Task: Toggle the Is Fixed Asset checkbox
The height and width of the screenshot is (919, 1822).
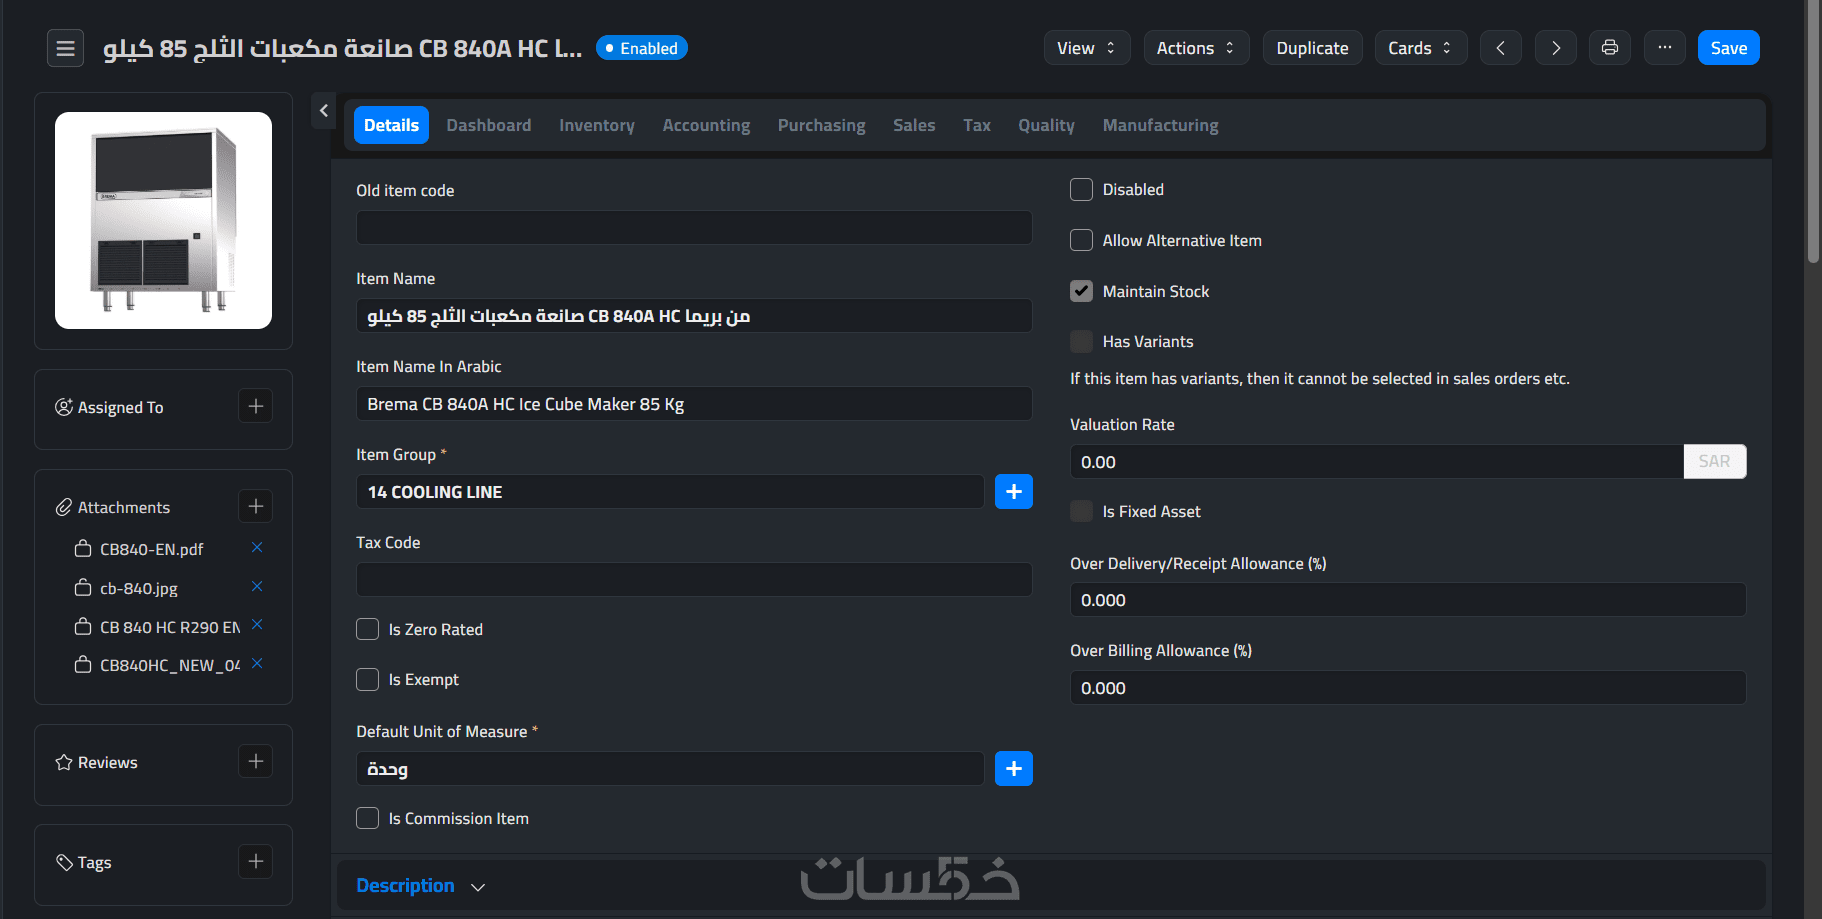Action: pos(1081,511)
